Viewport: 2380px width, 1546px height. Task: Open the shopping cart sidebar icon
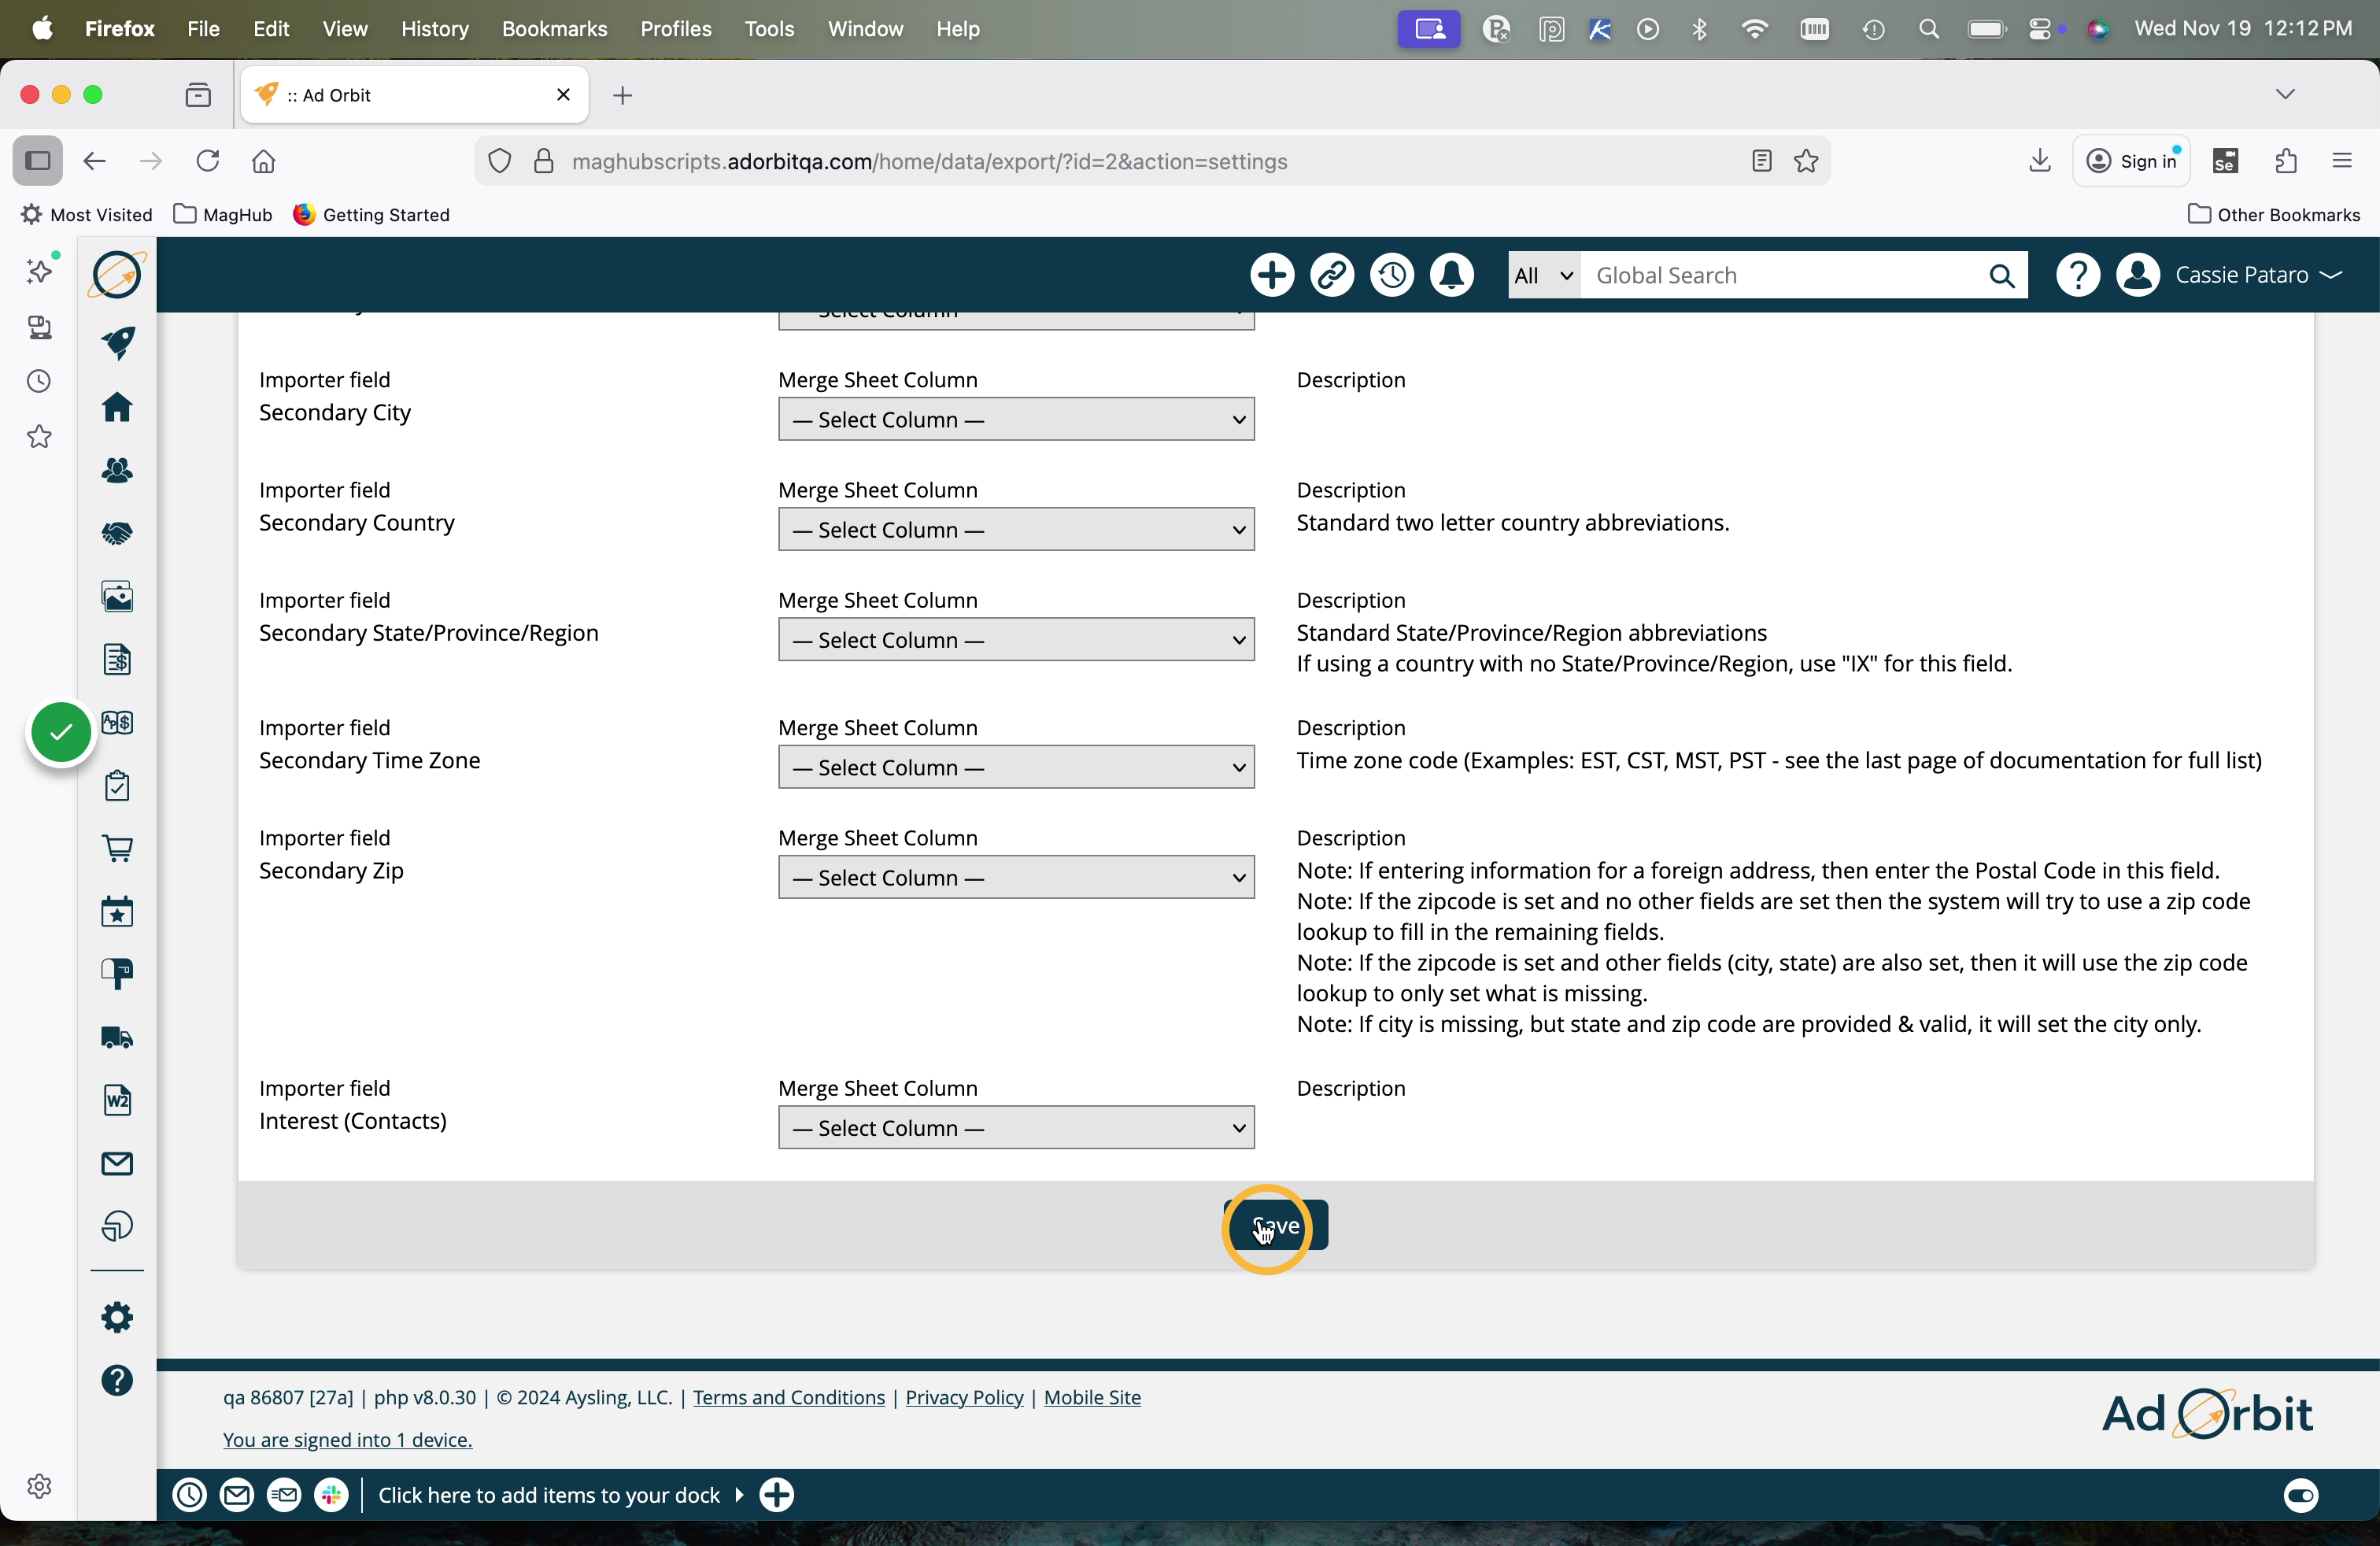tap(117, 848)
